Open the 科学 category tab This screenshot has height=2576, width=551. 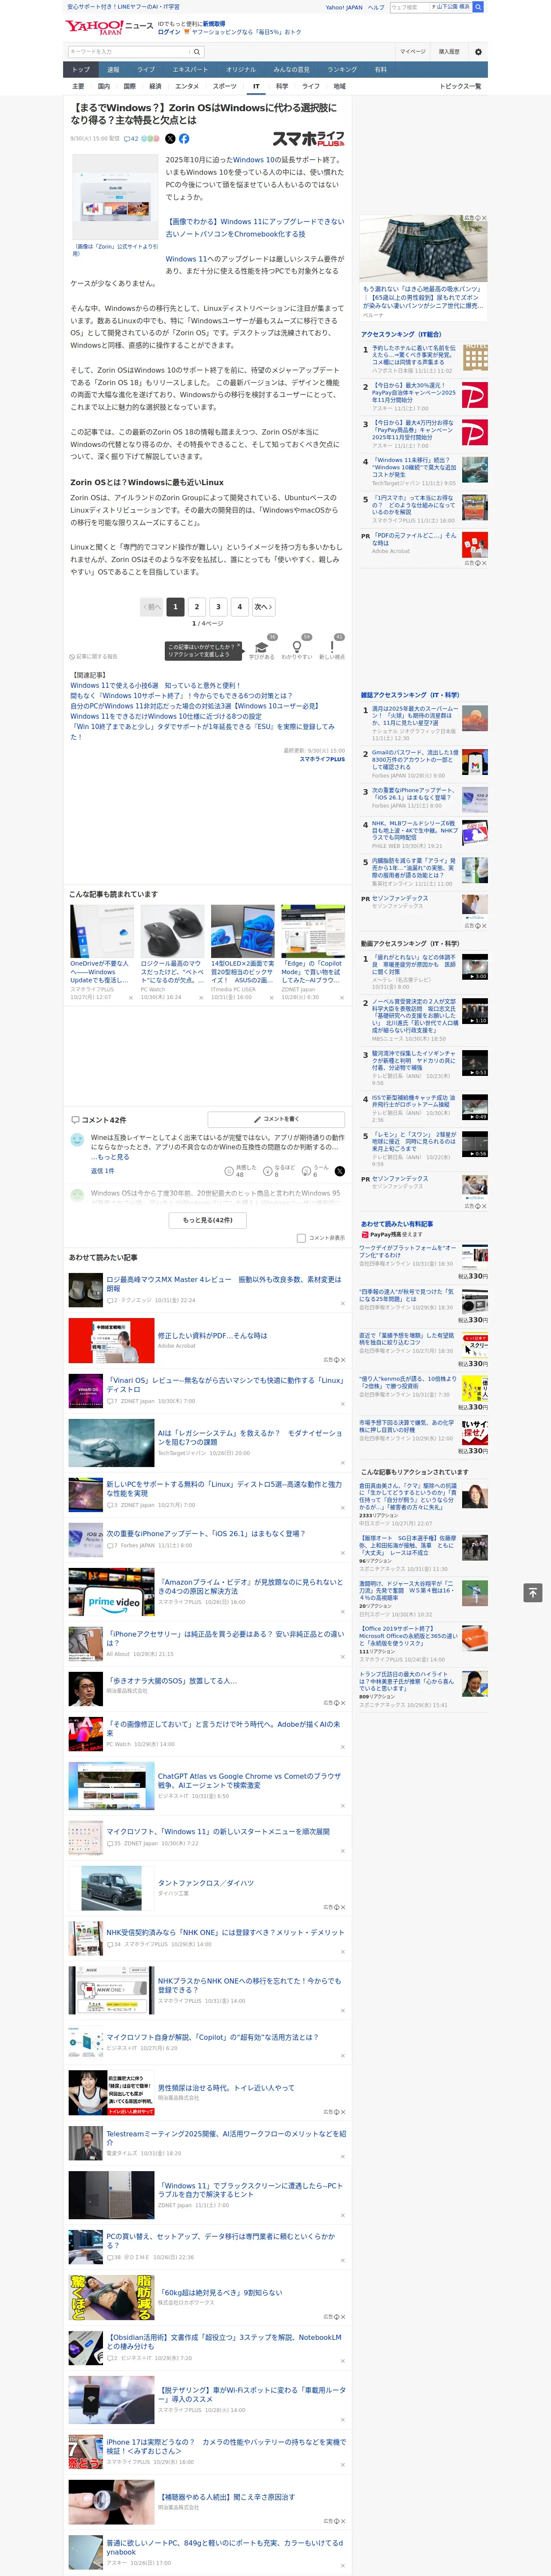[282, 86]
